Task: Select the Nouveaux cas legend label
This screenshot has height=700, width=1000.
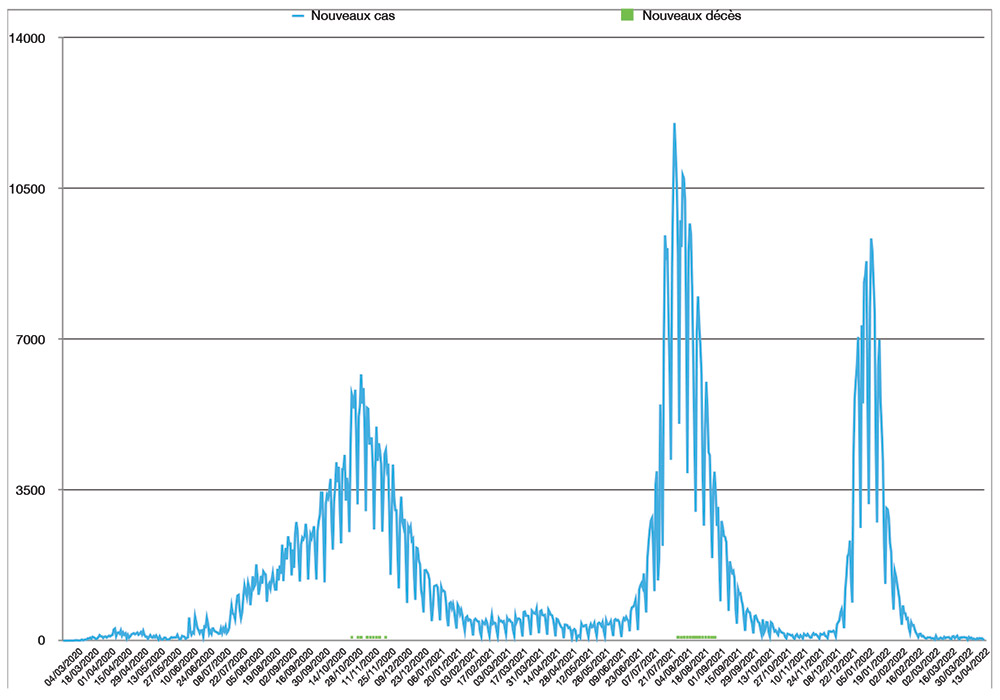Action: (x=344, y=16)
